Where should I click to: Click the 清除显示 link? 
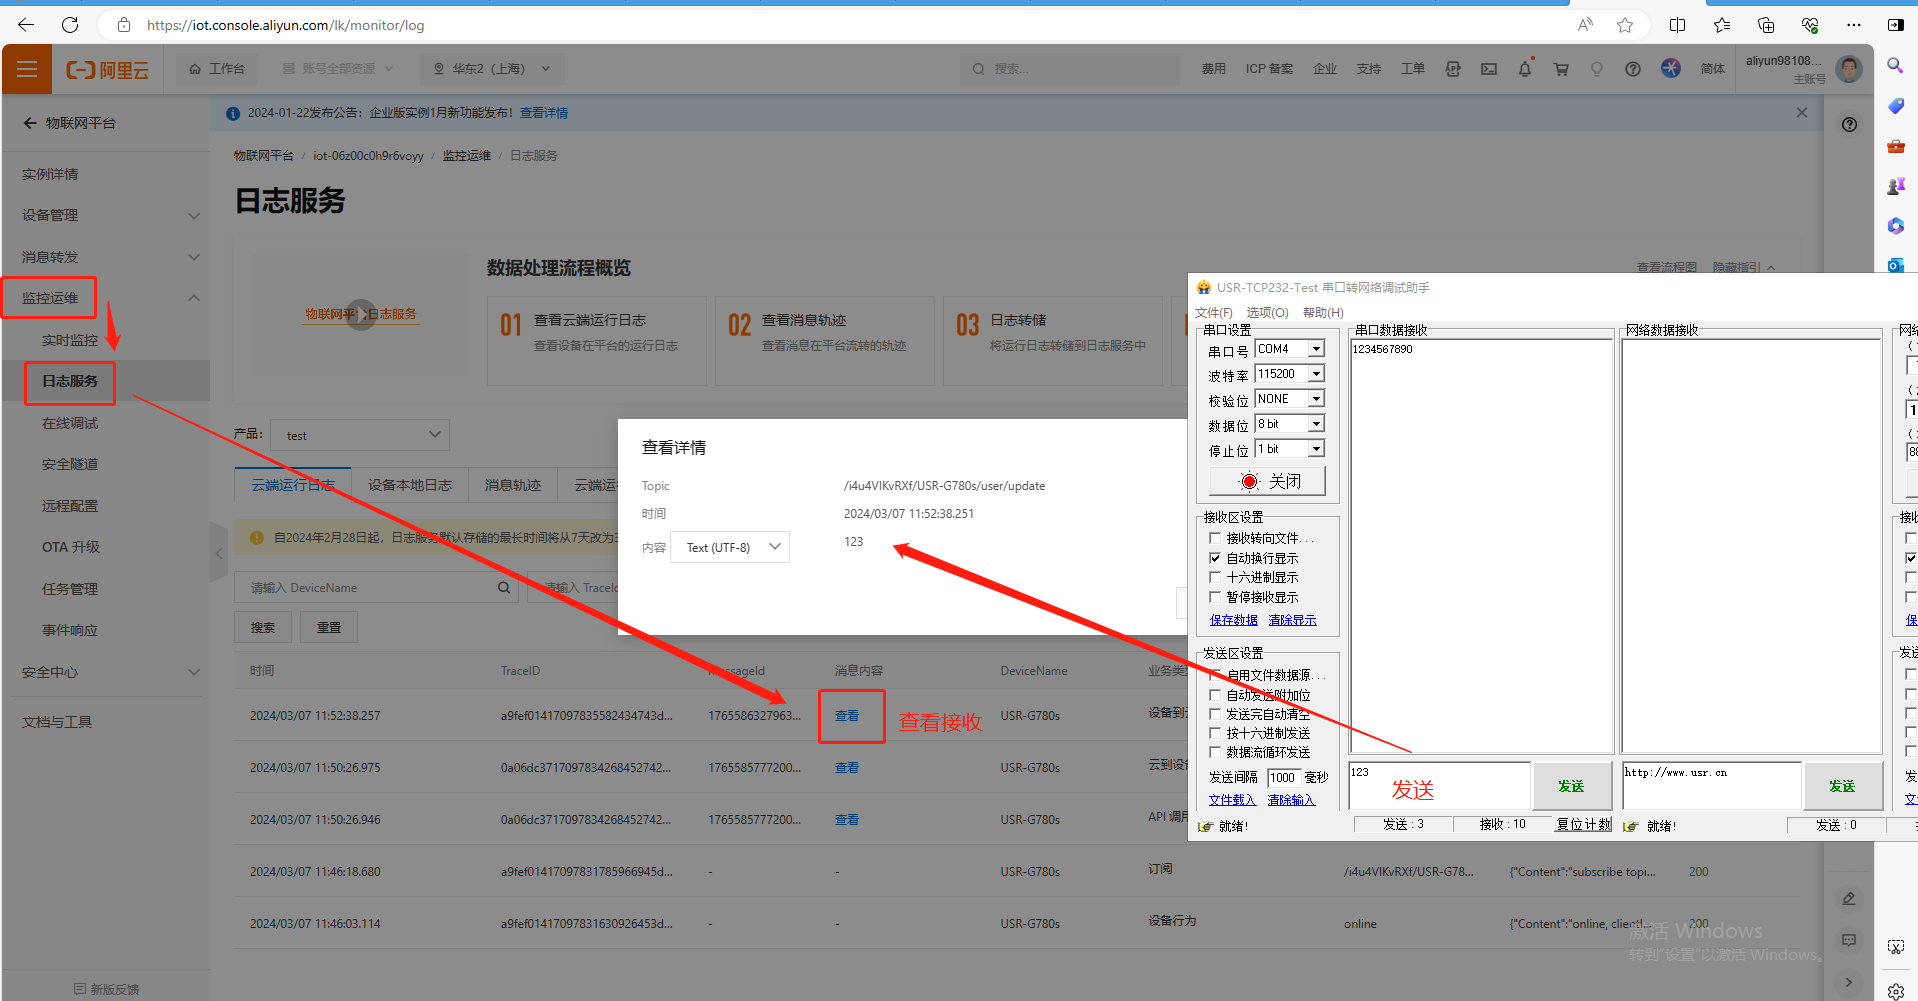[x=1292, y=620]
